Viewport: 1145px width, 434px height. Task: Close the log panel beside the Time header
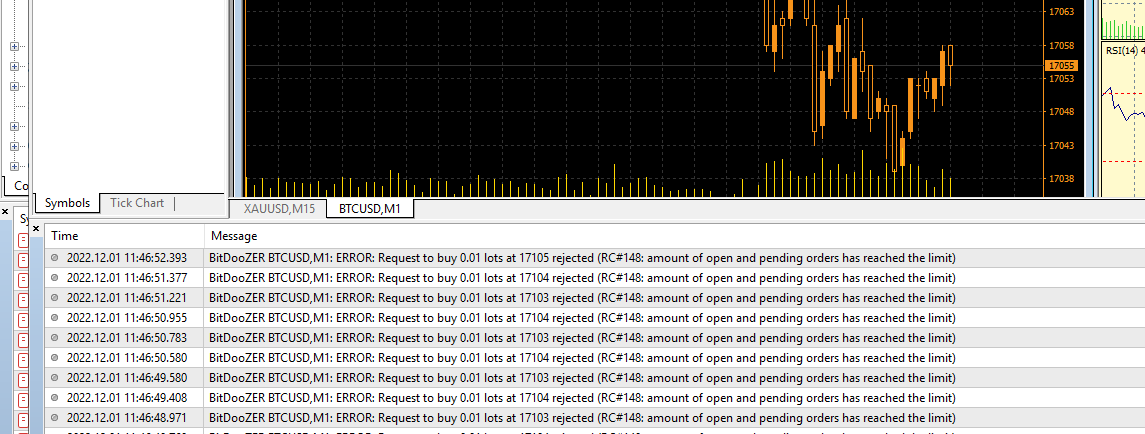(37, 229)
